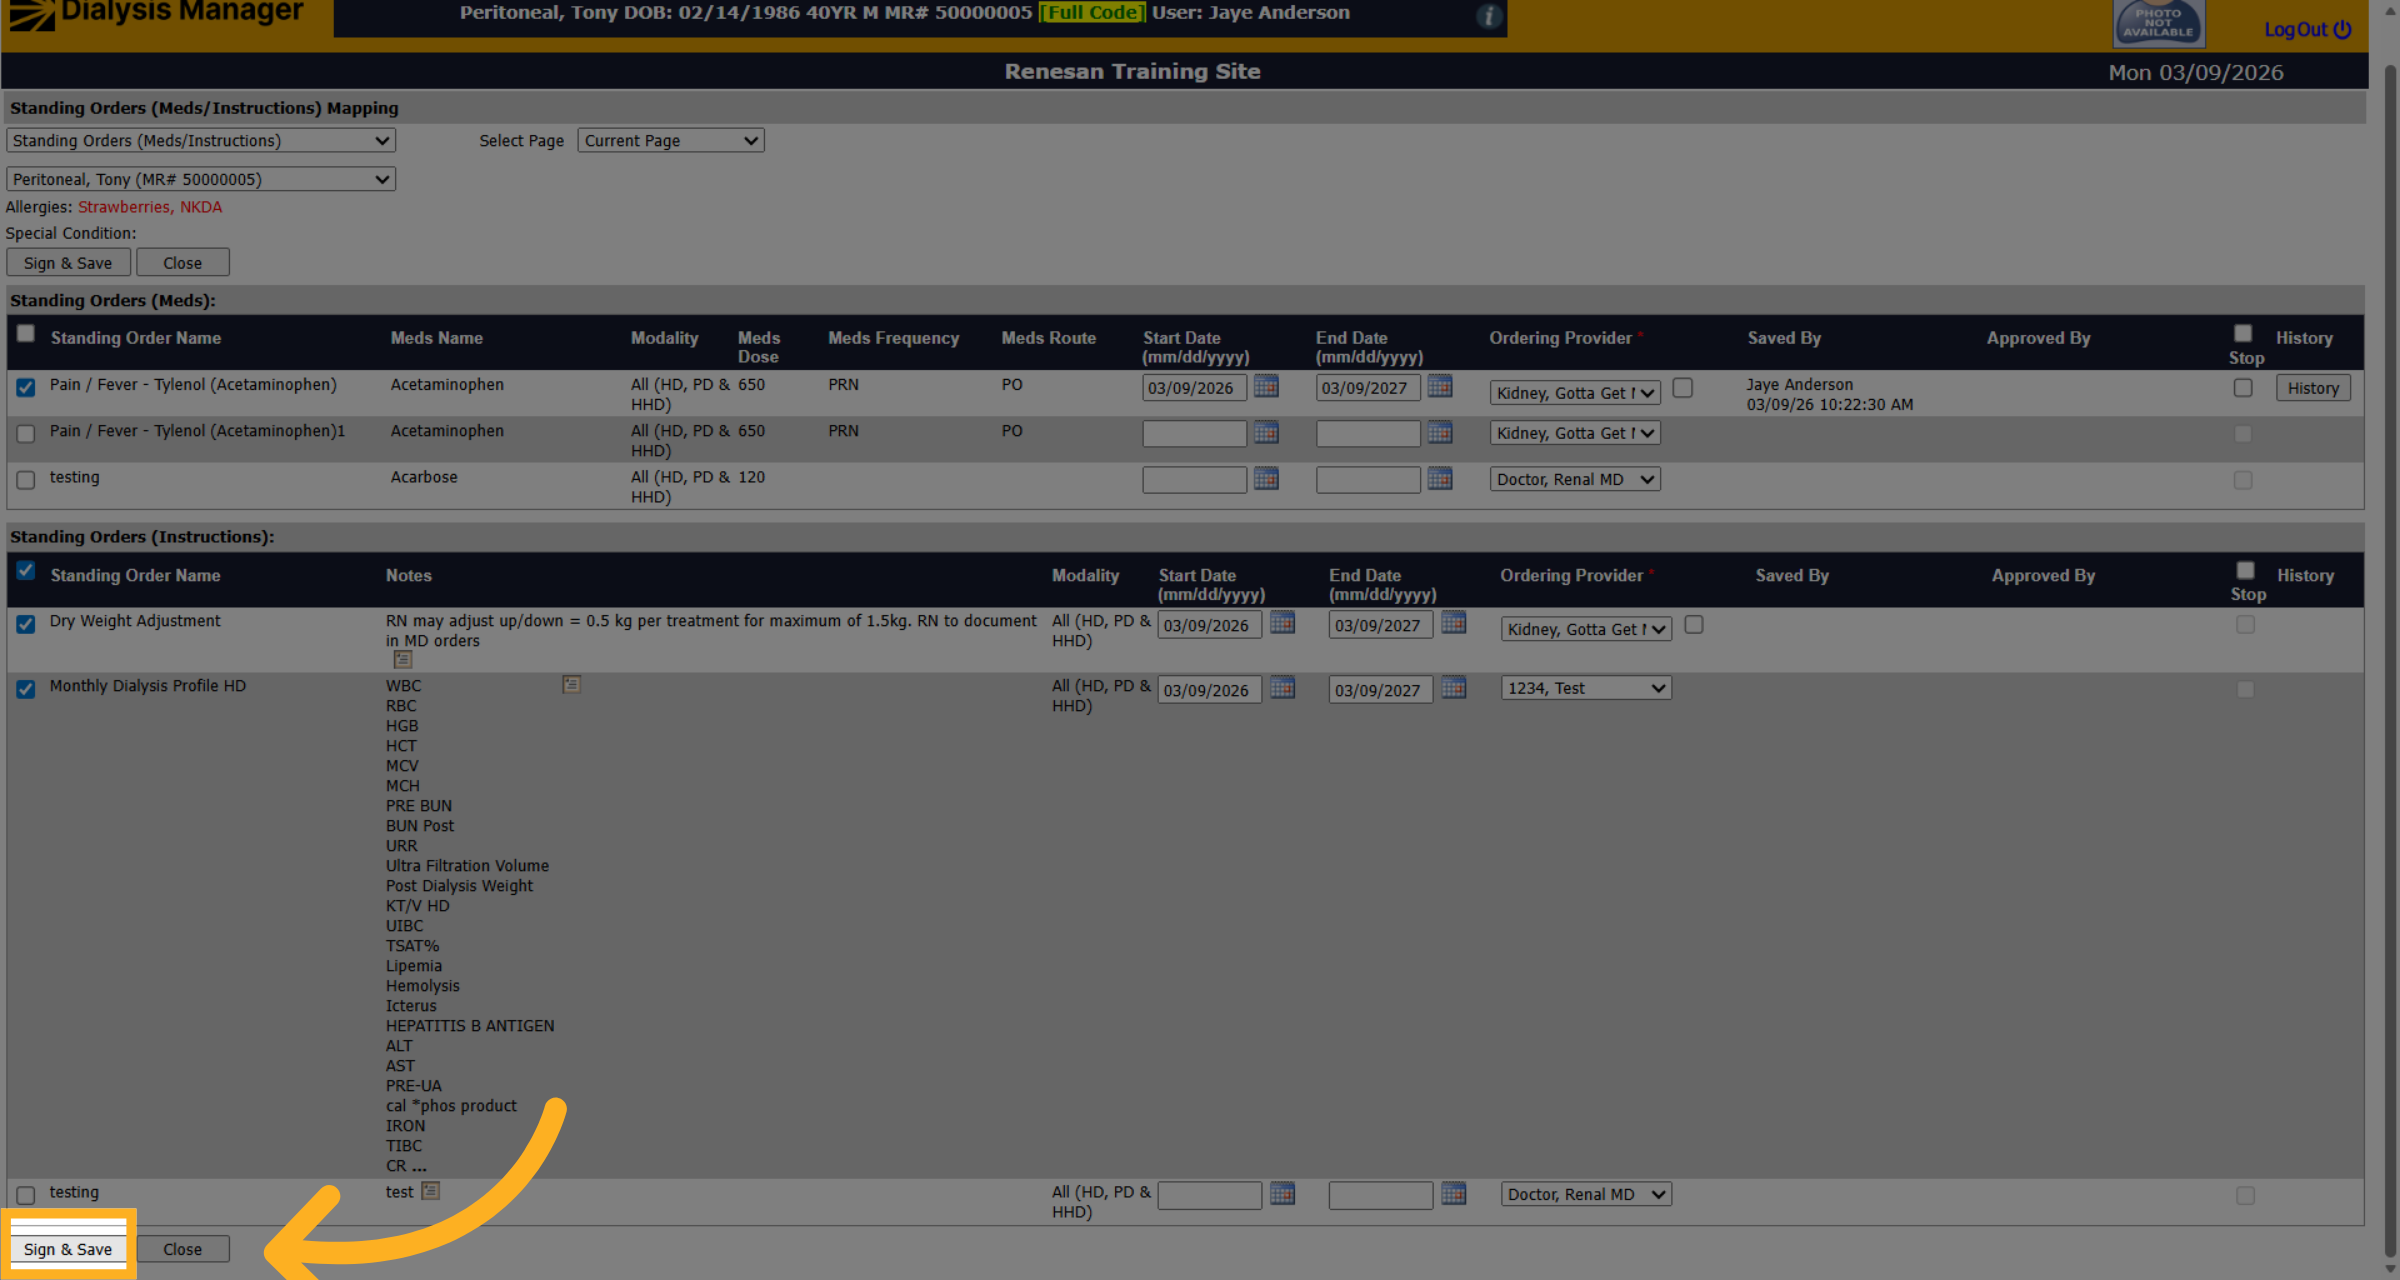Open start date calendar for Acarbose testing row

tap(1266, 479)
